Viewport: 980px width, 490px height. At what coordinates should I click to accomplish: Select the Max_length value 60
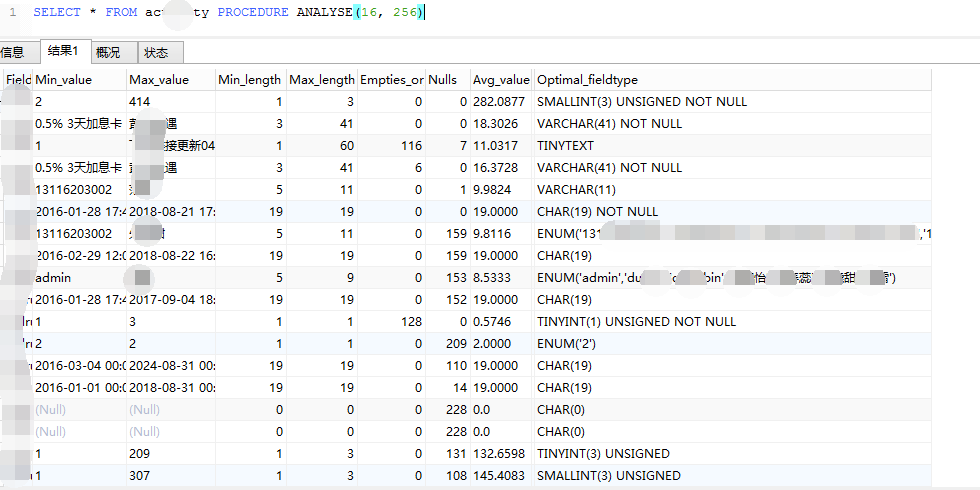[322, 146]
